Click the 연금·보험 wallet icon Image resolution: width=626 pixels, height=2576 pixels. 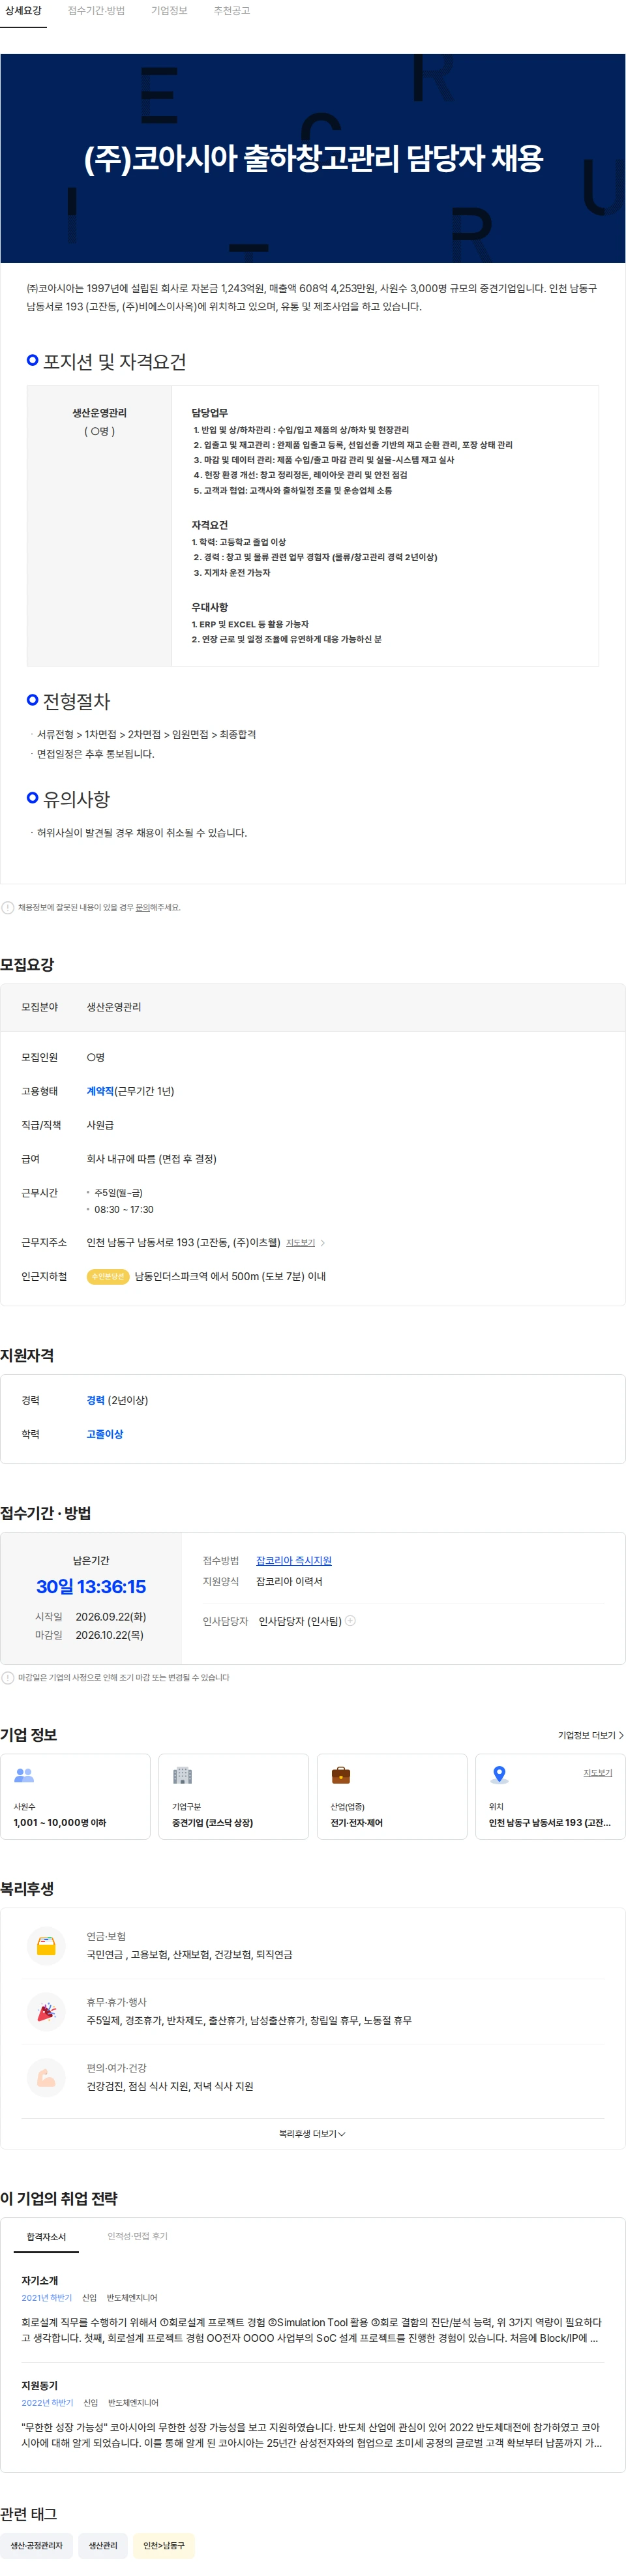(46, 1945)
